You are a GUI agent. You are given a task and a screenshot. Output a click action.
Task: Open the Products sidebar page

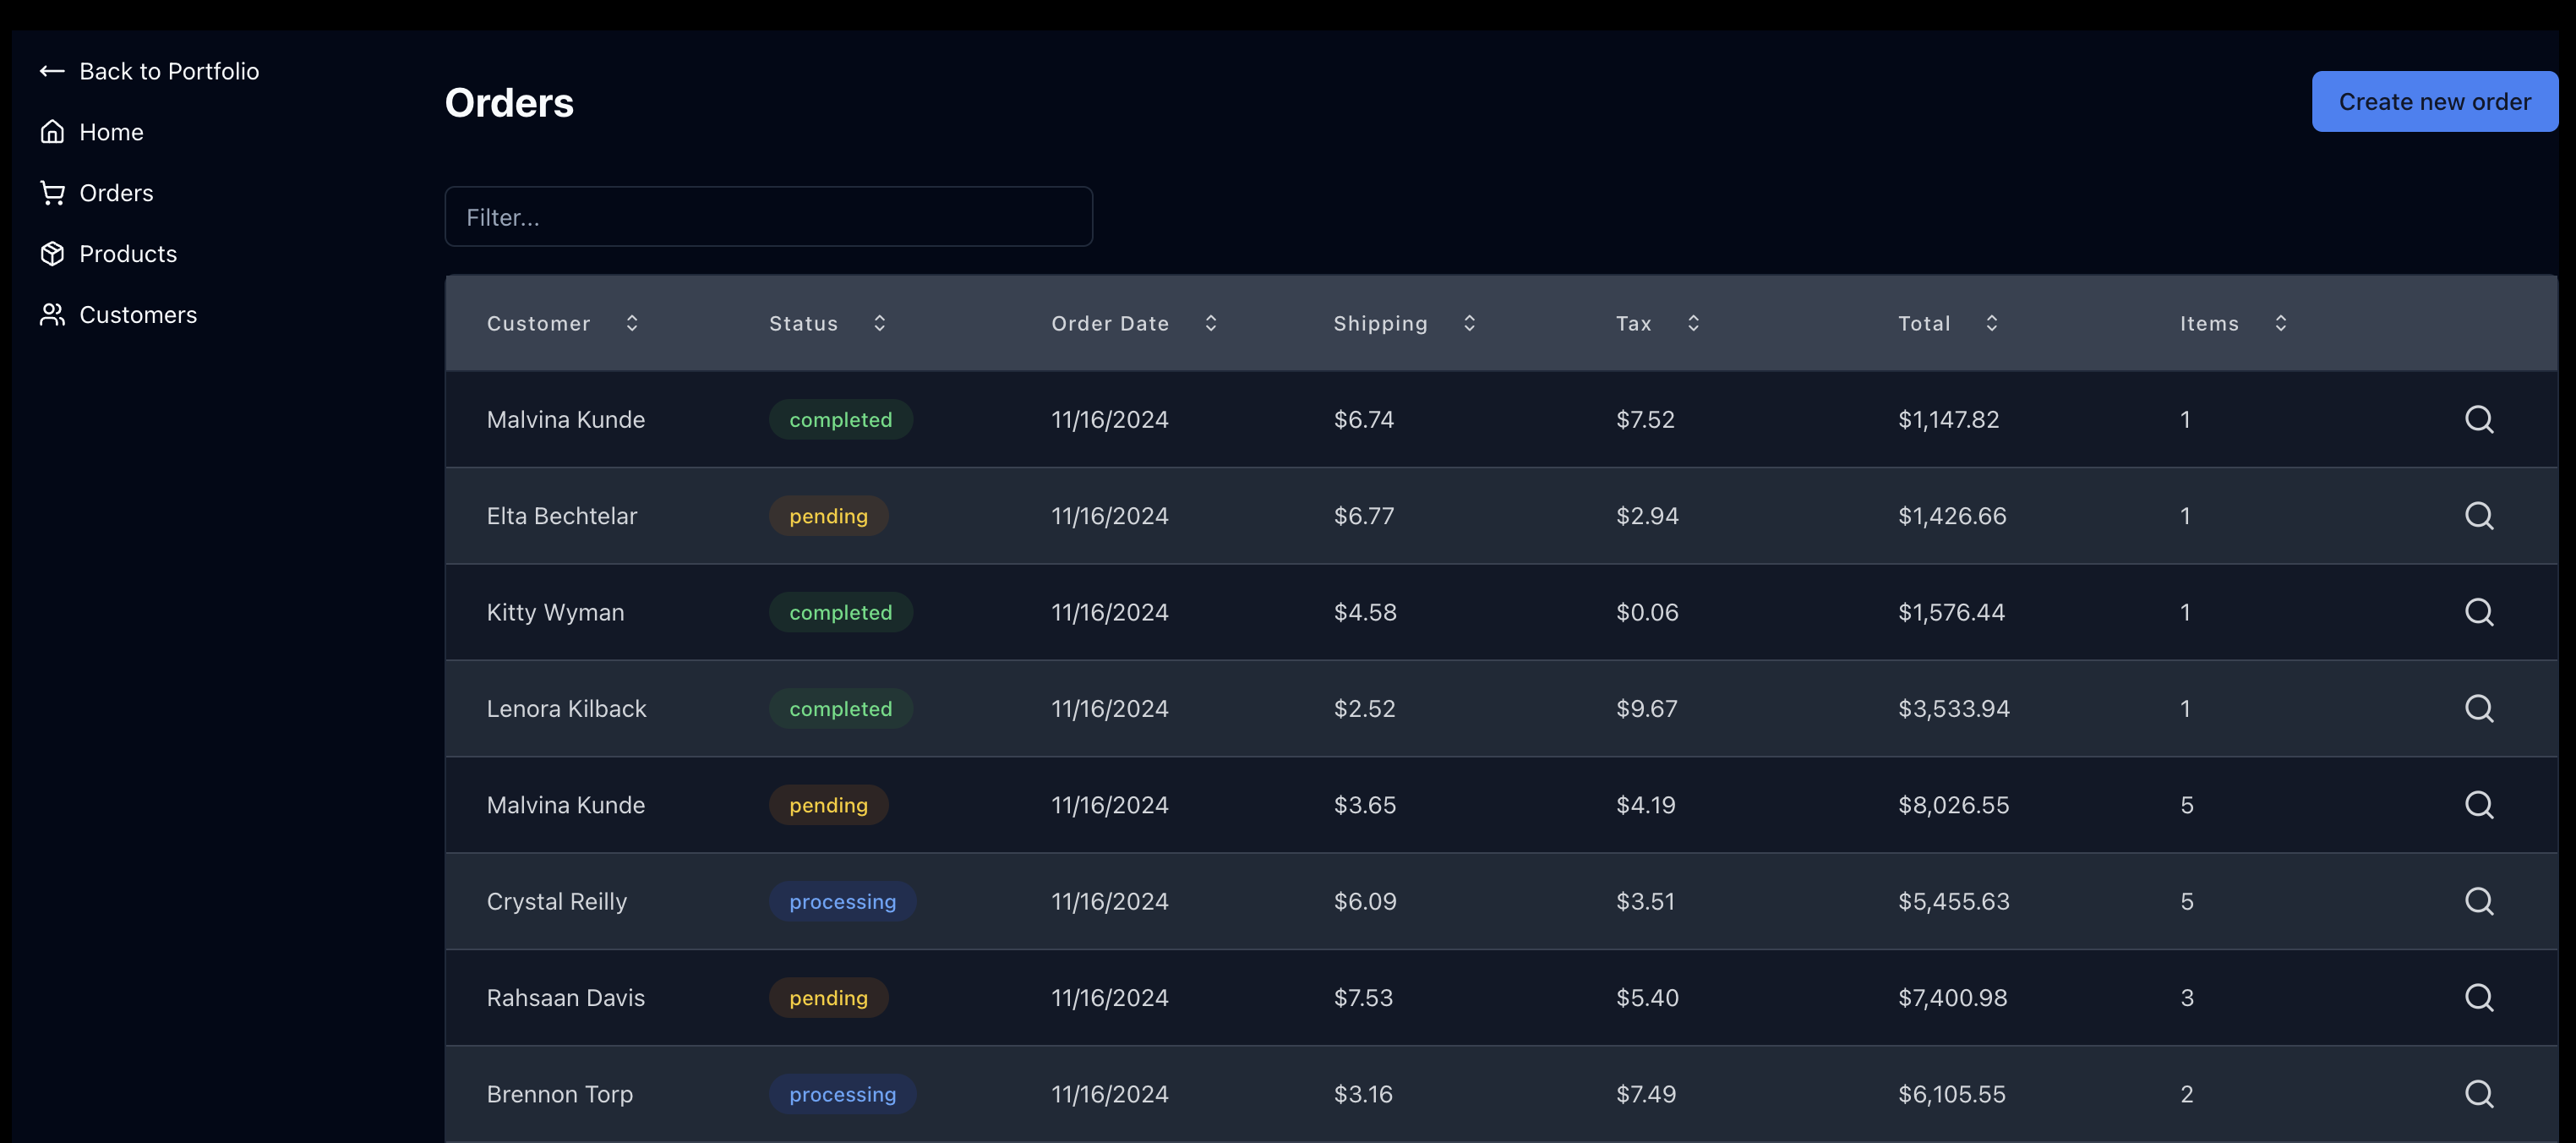[x=127, y=254]
